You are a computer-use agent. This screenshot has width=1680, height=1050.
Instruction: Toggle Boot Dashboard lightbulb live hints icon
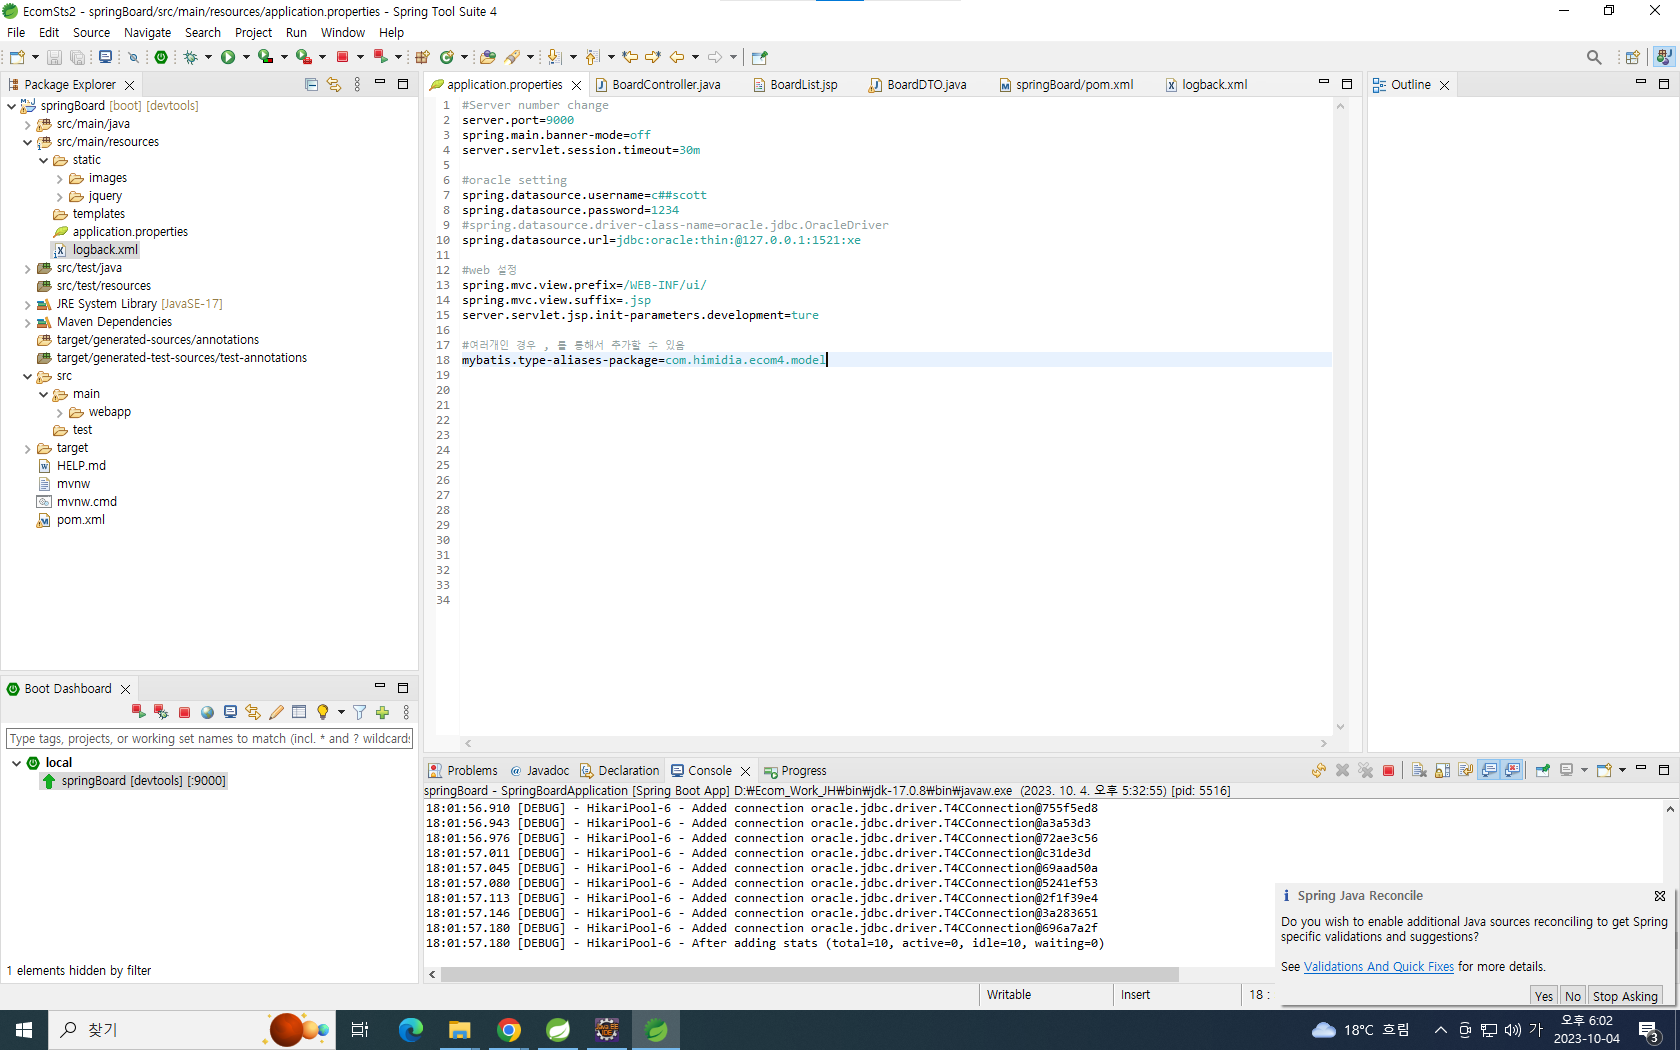point(322,712)
